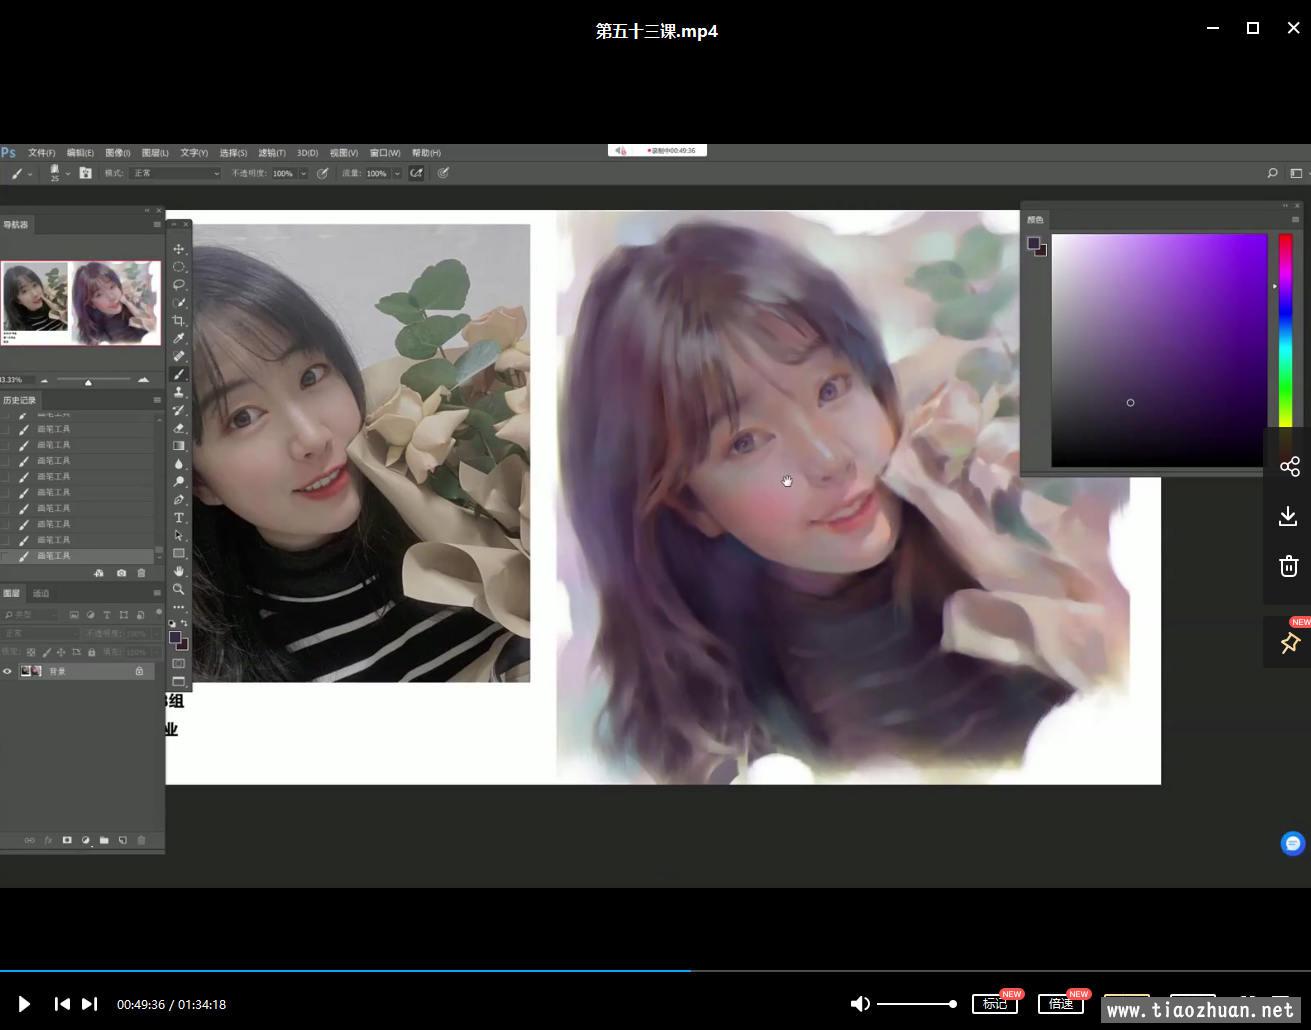
Task: Toggle visibility of 背景 layer
Action: tap(7, 671)
